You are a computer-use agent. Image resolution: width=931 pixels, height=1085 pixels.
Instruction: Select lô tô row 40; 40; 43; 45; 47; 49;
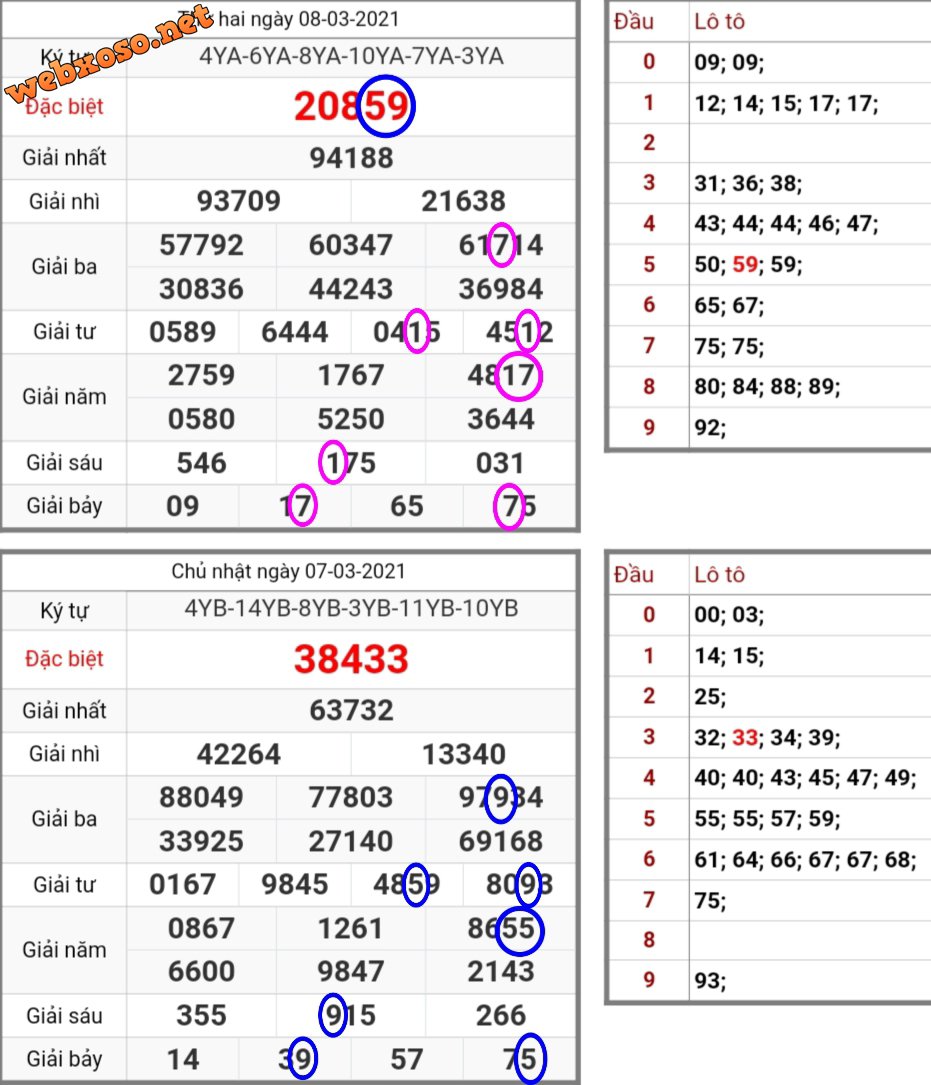(806, 778)
